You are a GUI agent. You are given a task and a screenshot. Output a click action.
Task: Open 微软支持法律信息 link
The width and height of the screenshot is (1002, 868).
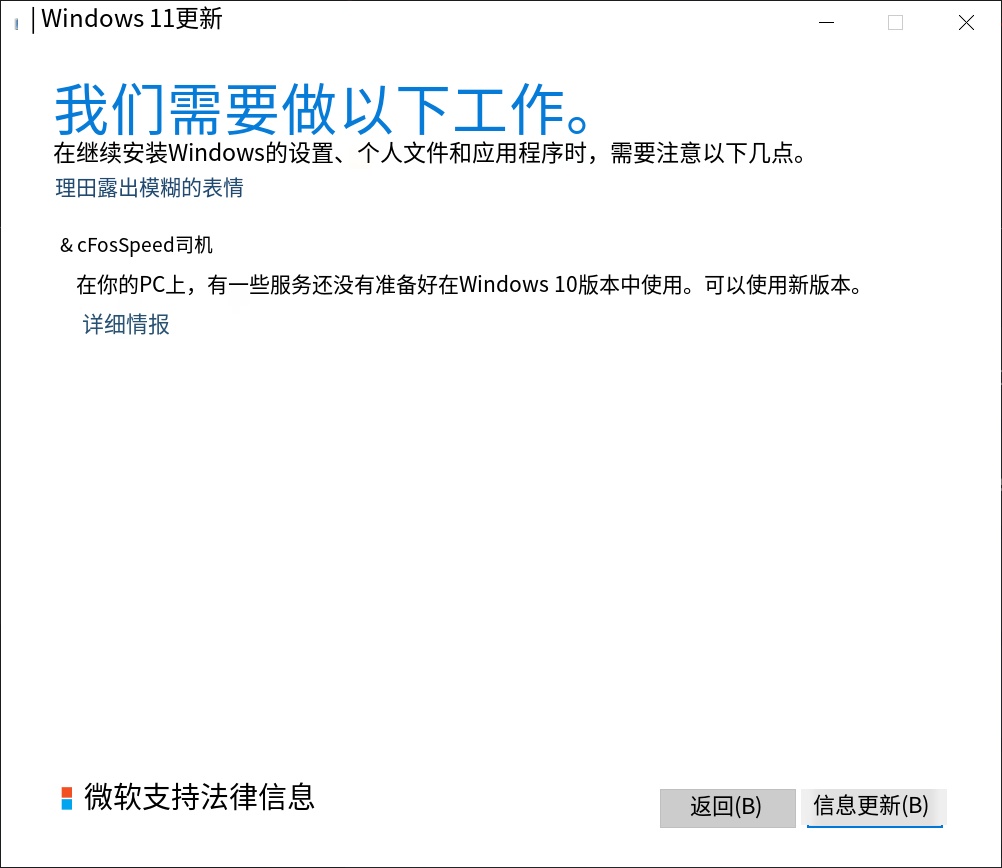point(199,797)
